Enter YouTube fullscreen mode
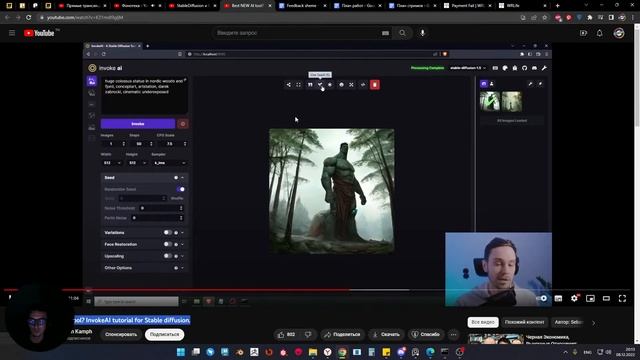This screenshot has width=640, height=360. coord(622,298)
